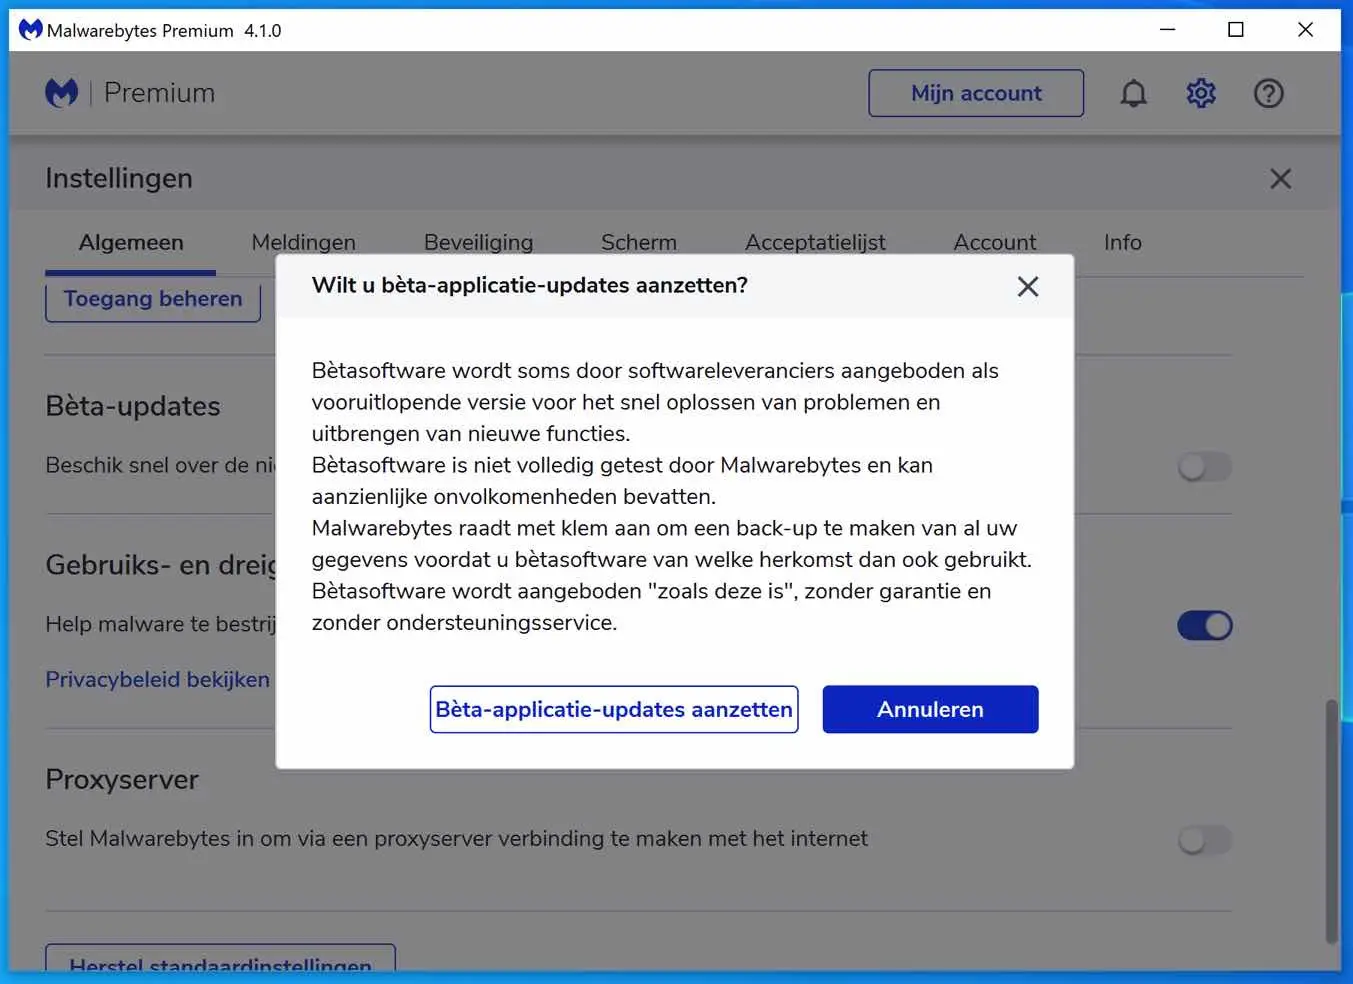This screenshot has width=1353, height=984.
Task: Open Mijn account
Action: click(x=976, y=93)
